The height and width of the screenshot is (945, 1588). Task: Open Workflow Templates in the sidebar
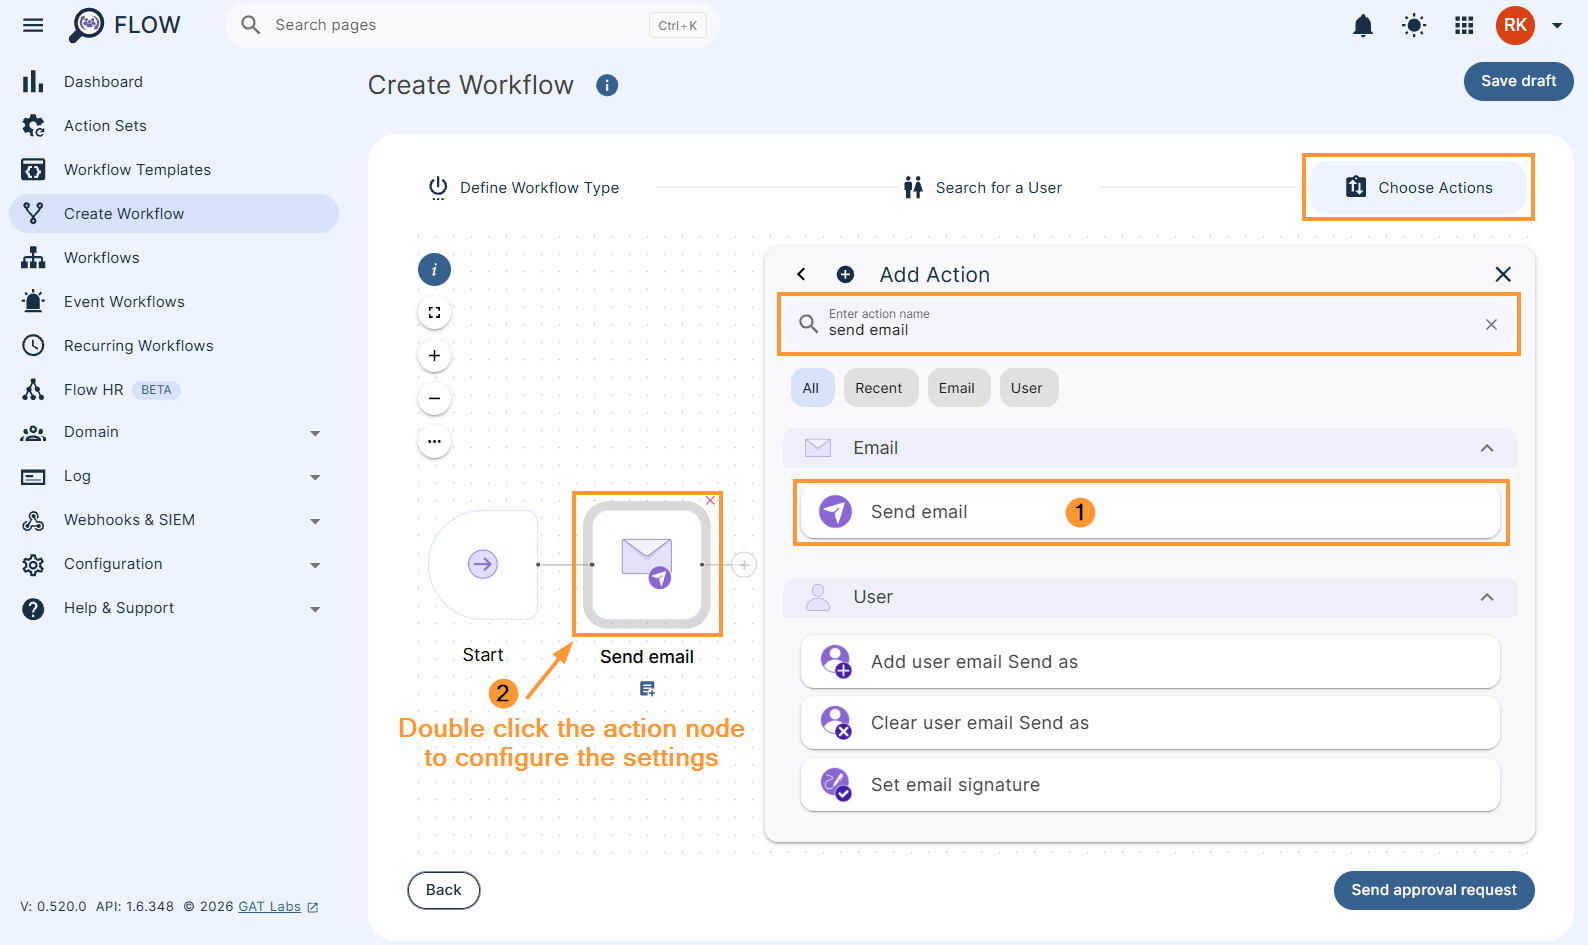(x=174, y=170)
